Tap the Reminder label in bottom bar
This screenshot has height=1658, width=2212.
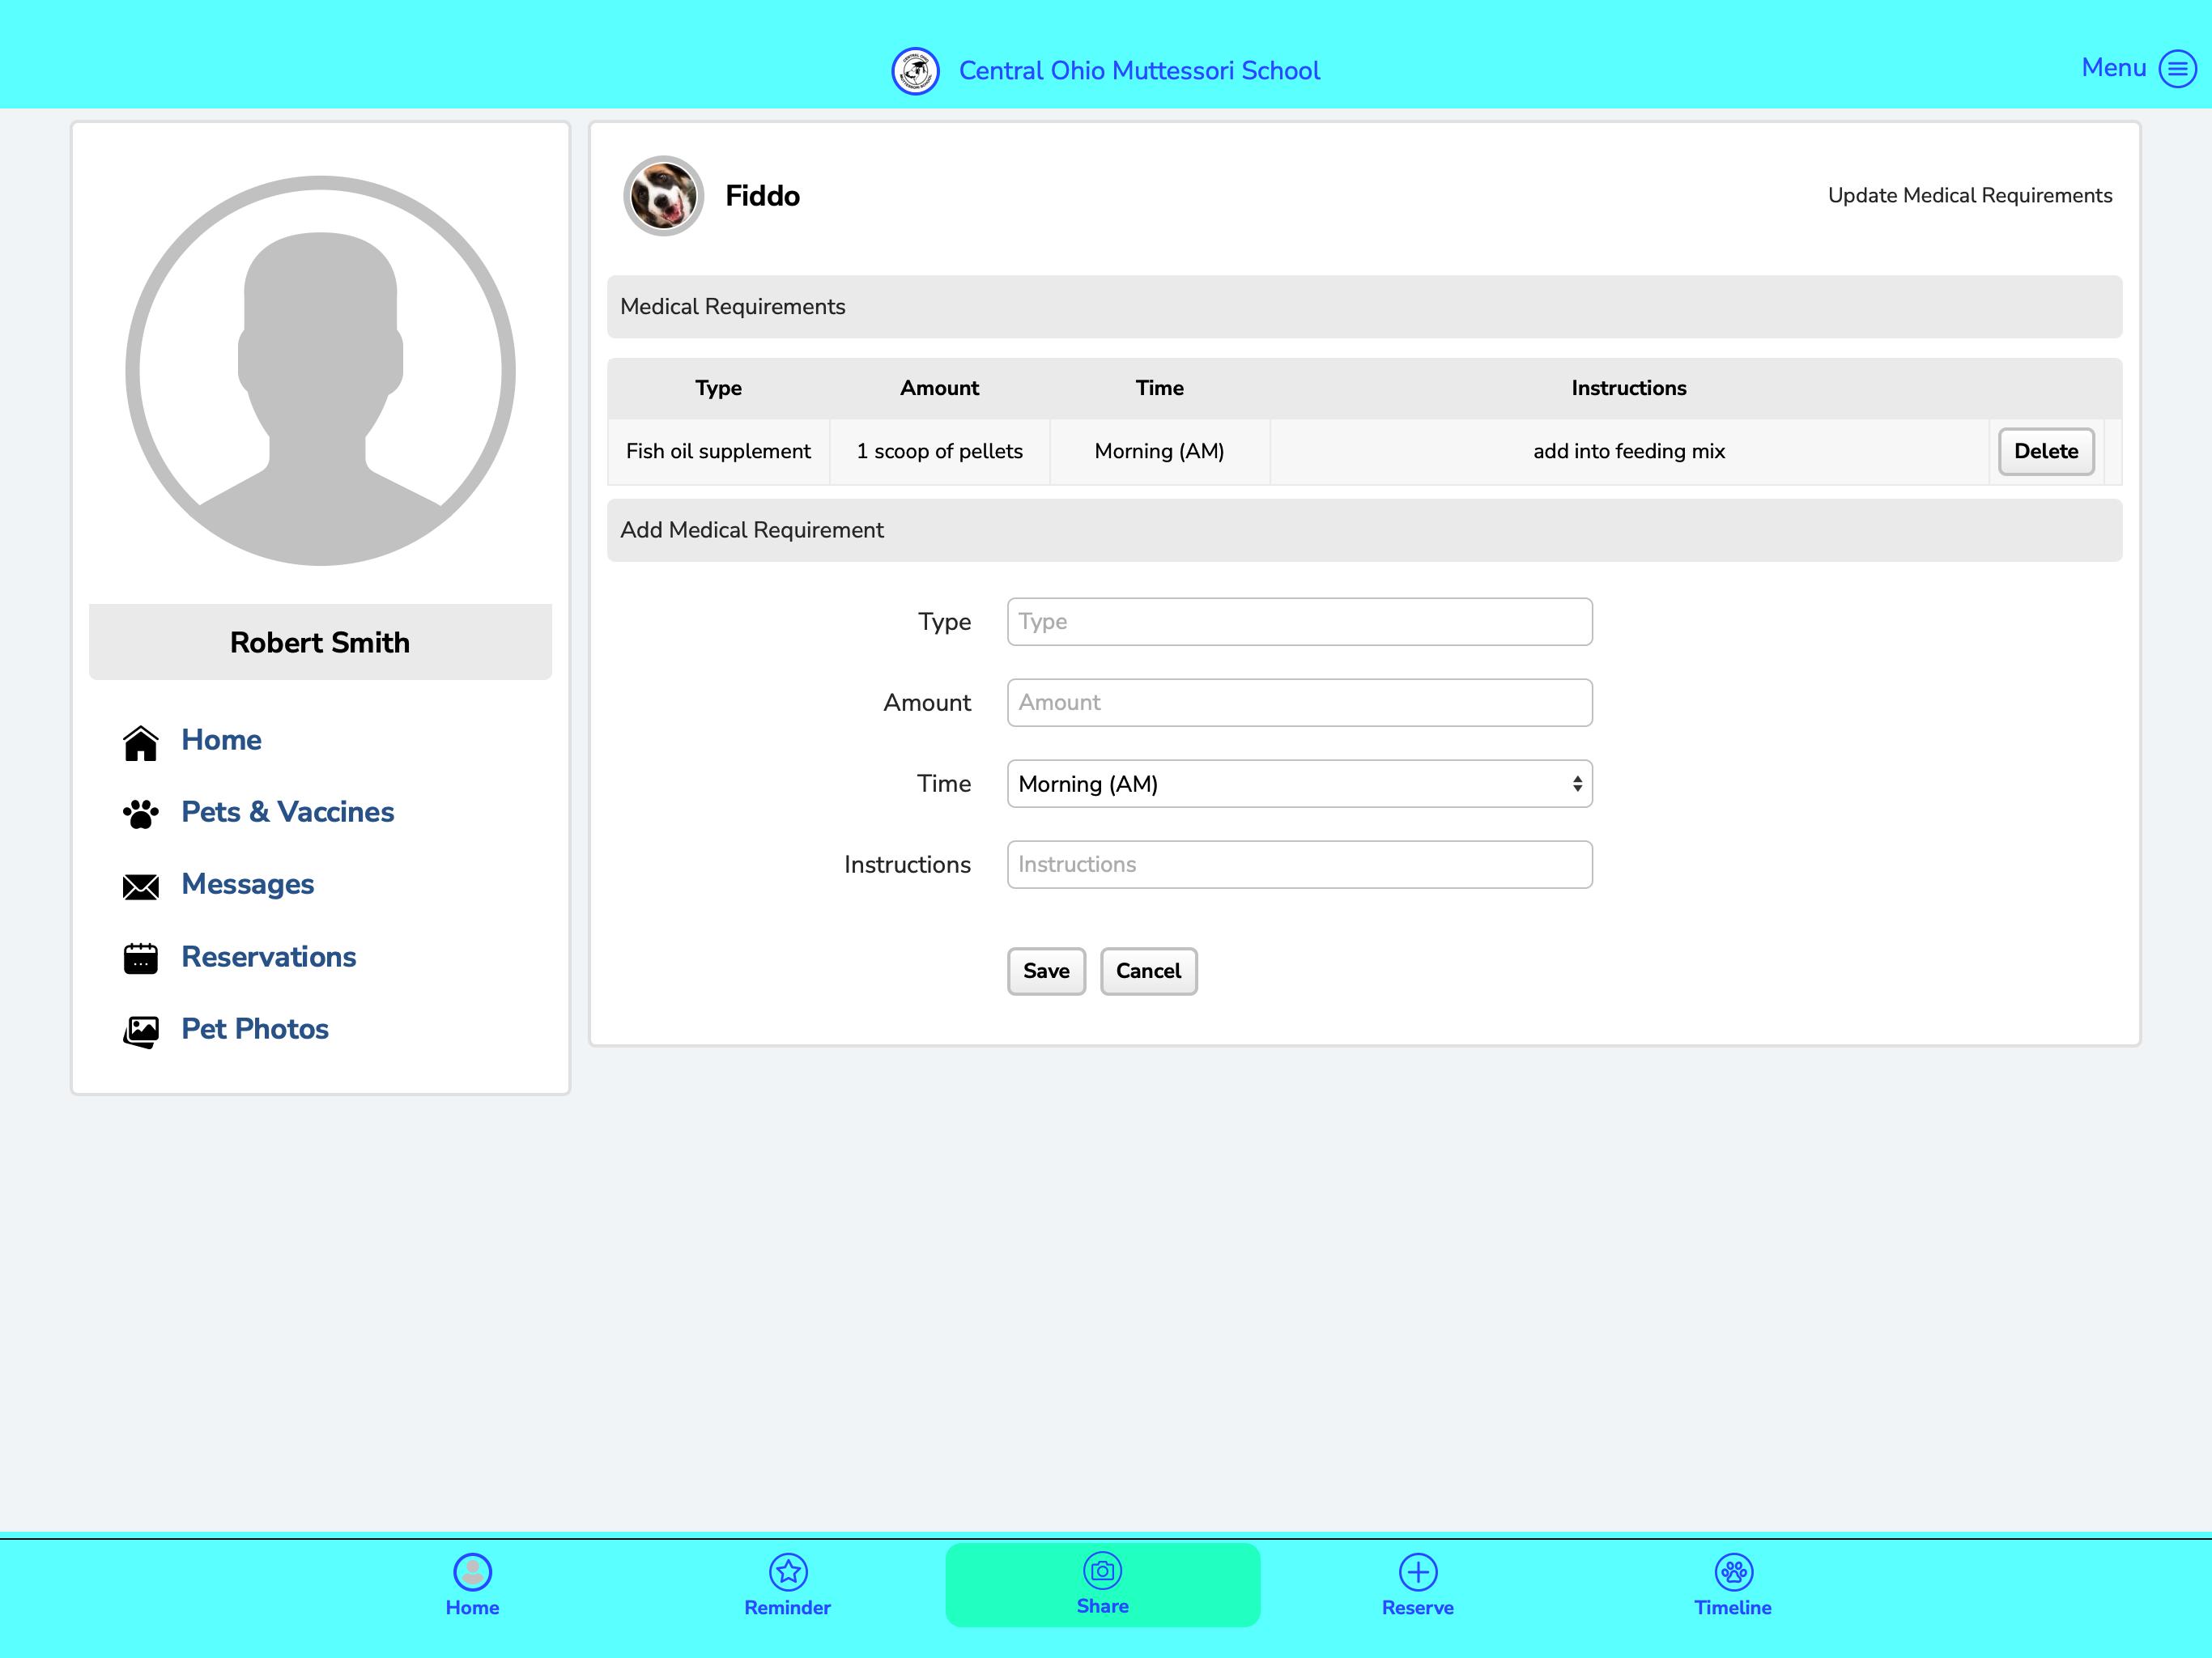pos(788,1608)
